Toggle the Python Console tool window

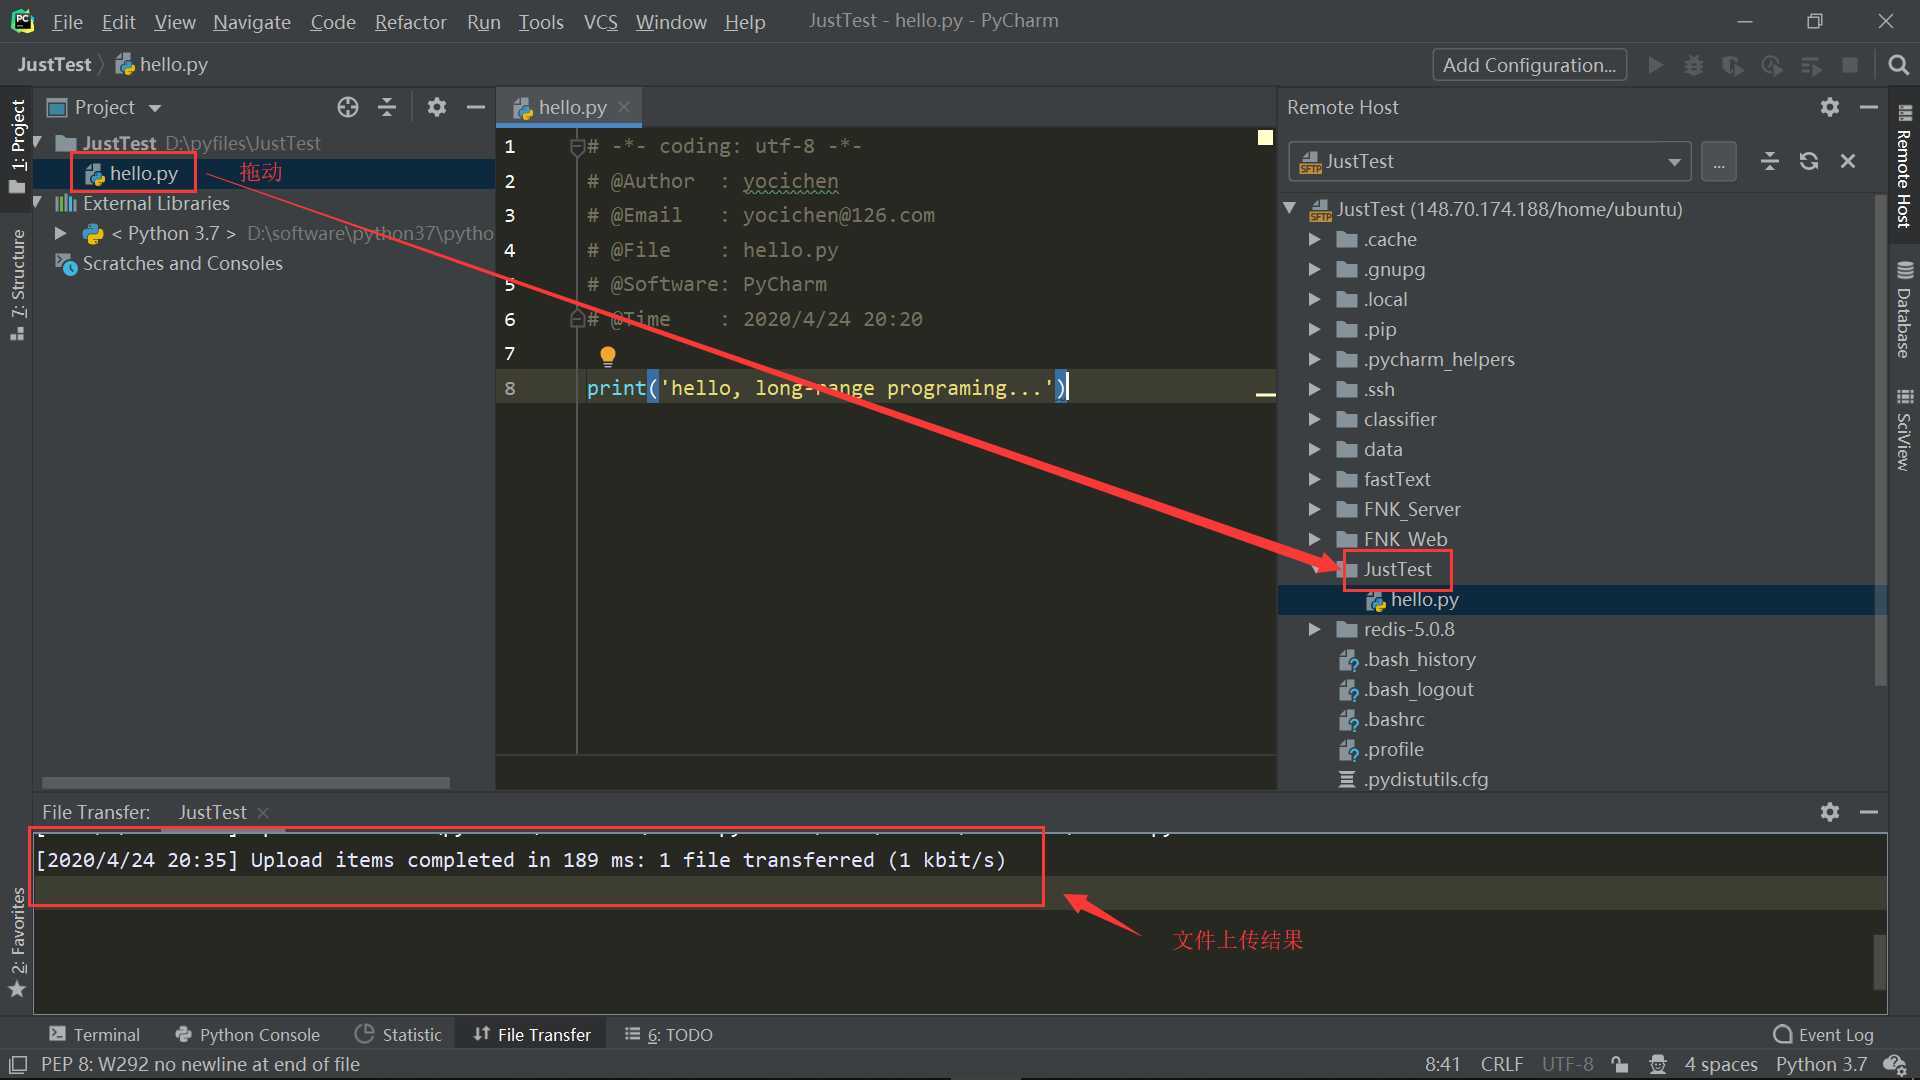click(x=247, y=1034)
